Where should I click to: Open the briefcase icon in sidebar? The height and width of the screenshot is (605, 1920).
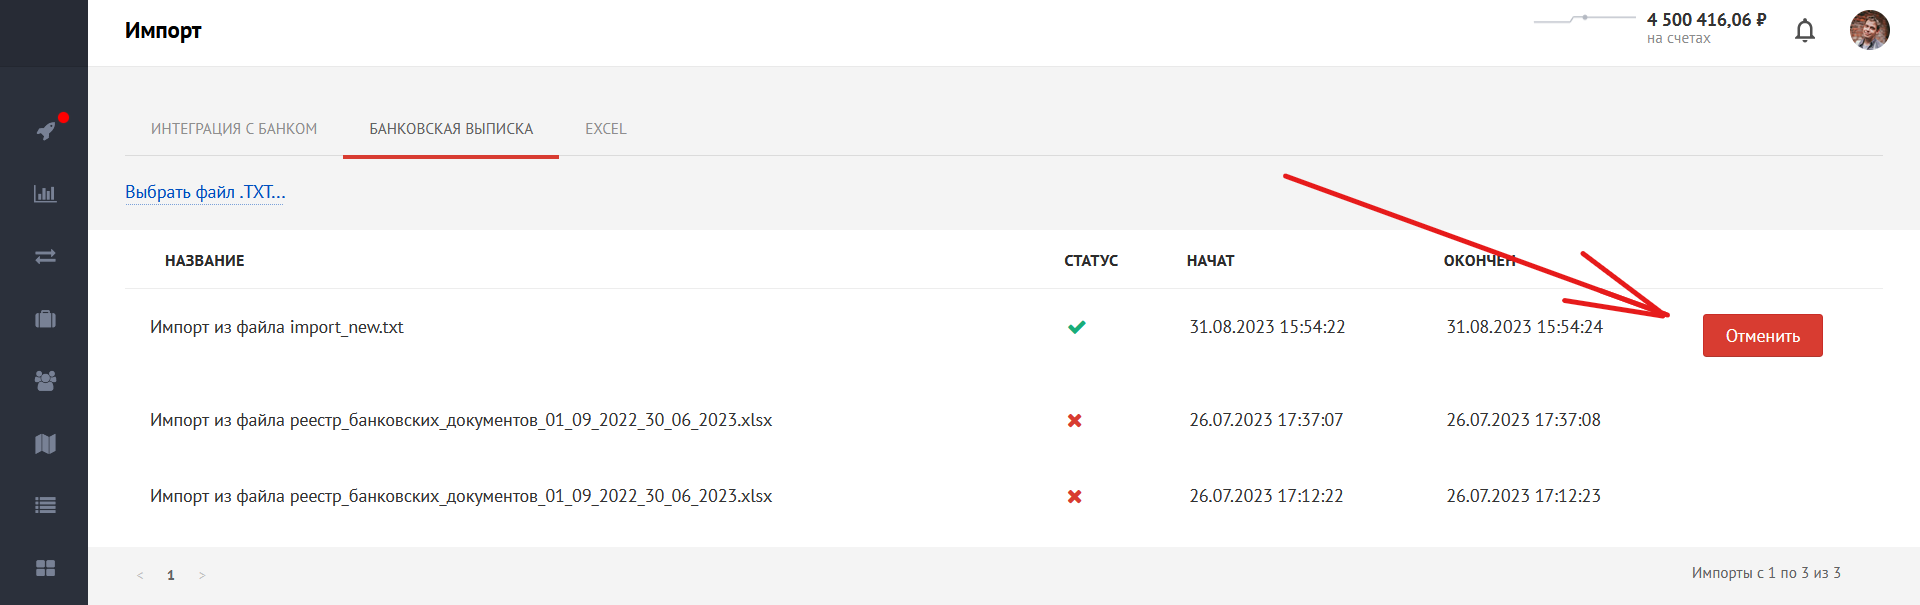pyautogui.click(x=45, y=319)
